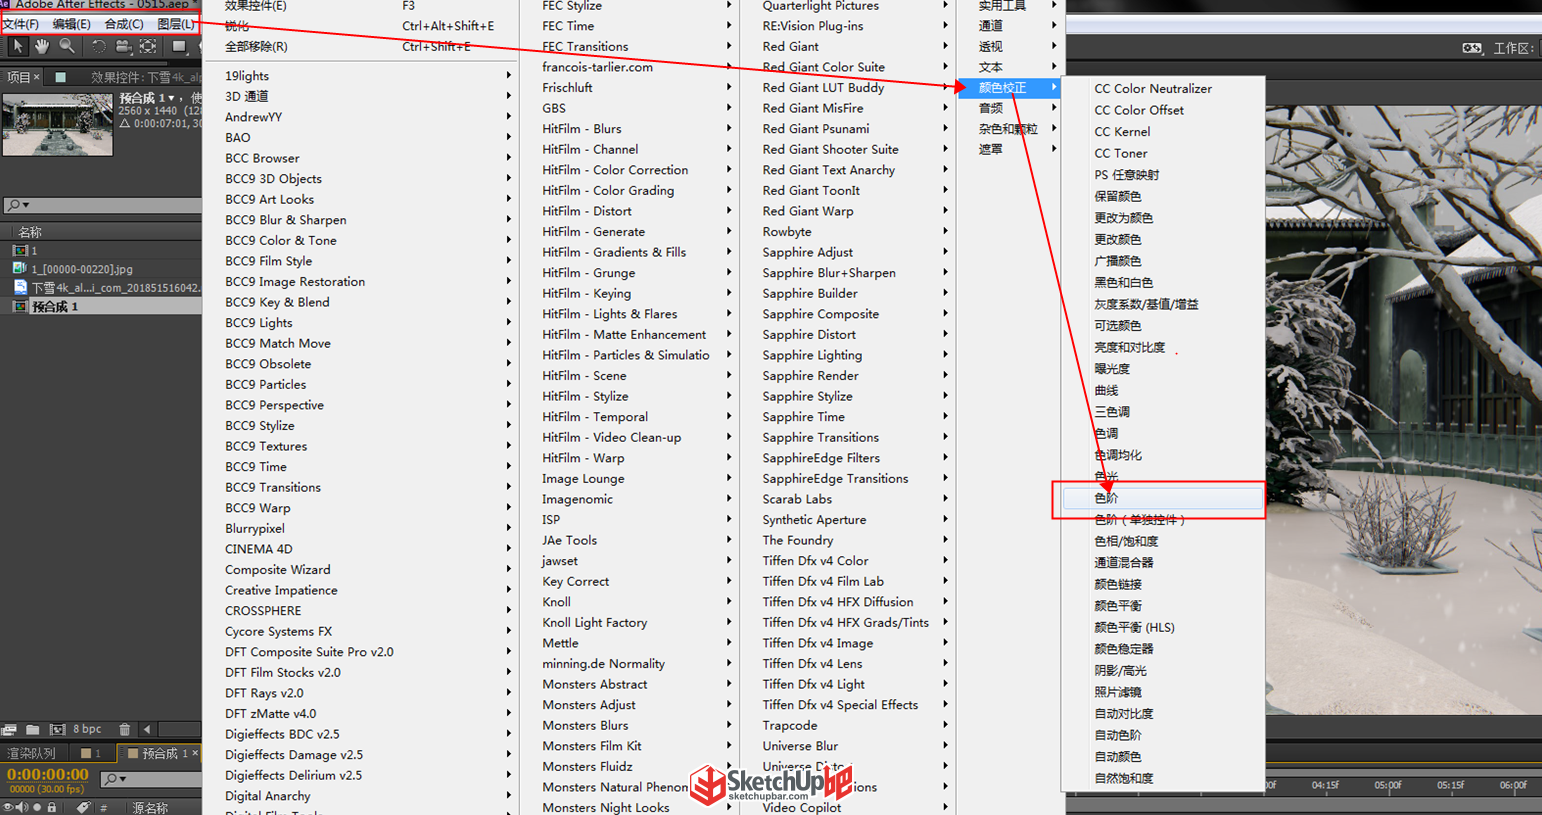Viewport: 1542px width, 815px height.
Task: Switch to timeline tab 1
Action: click(91, 753)
